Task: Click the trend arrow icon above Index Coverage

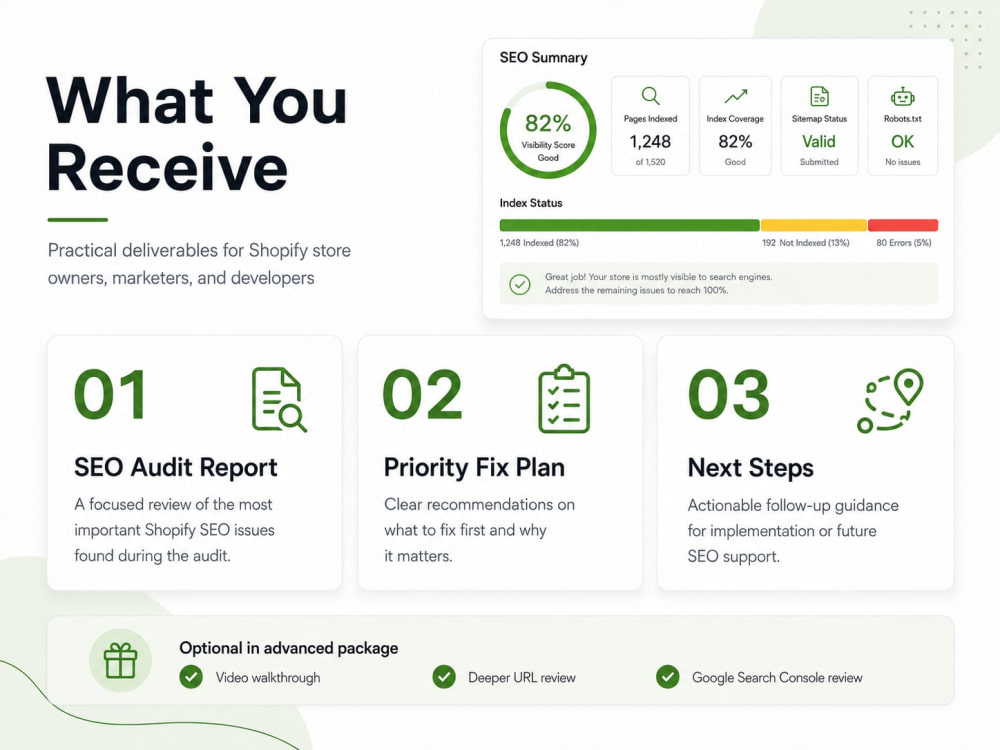Action: tap(735, 96)
